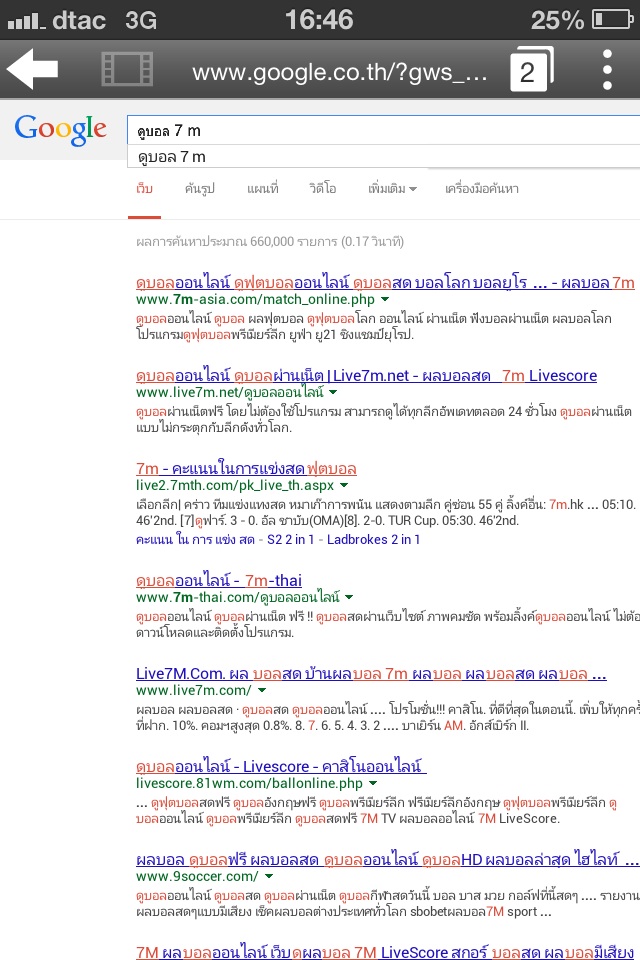Focus the URL bar www.google.co.th
The height and width of the screenshot is (960, 640).
click(339, 72)
